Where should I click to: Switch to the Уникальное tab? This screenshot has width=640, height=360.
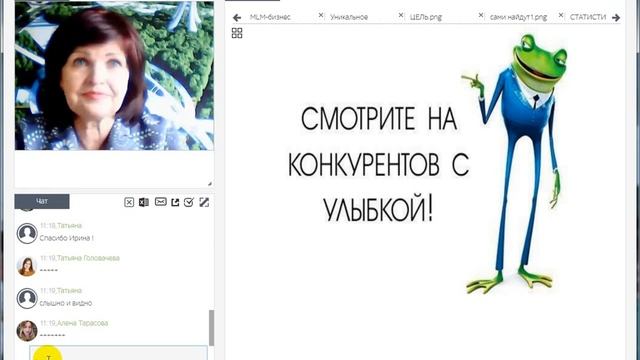coord(349,17)
